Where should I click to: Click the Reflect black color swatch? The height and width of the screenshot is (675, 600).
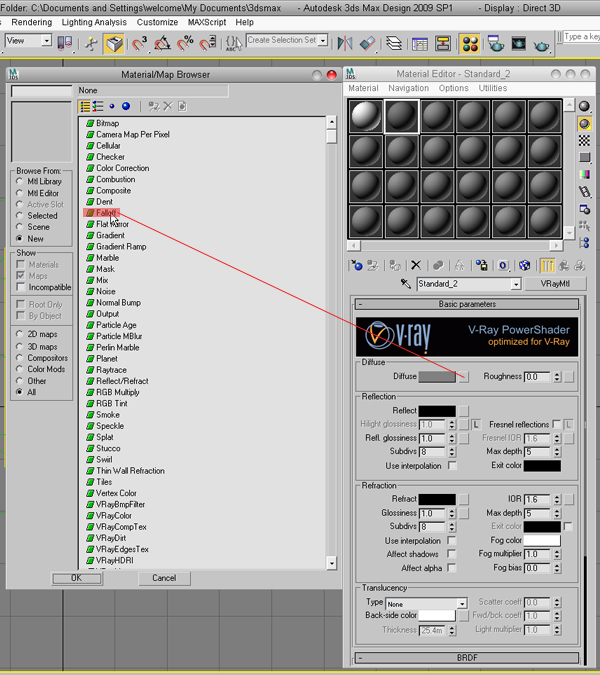coord(437,411)
